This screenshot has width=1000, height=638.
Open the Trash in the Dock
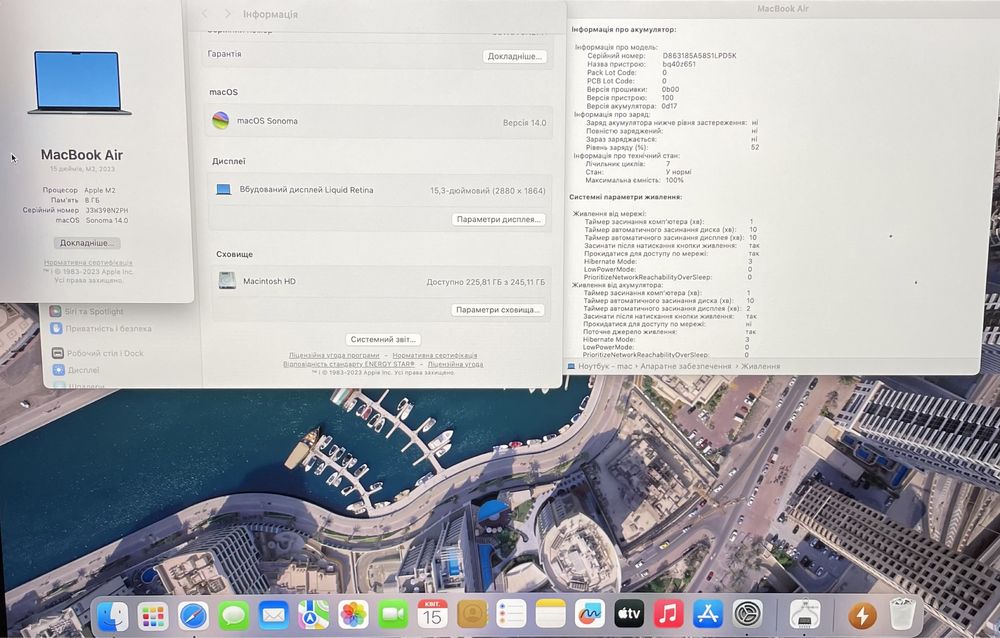(902, 614)
